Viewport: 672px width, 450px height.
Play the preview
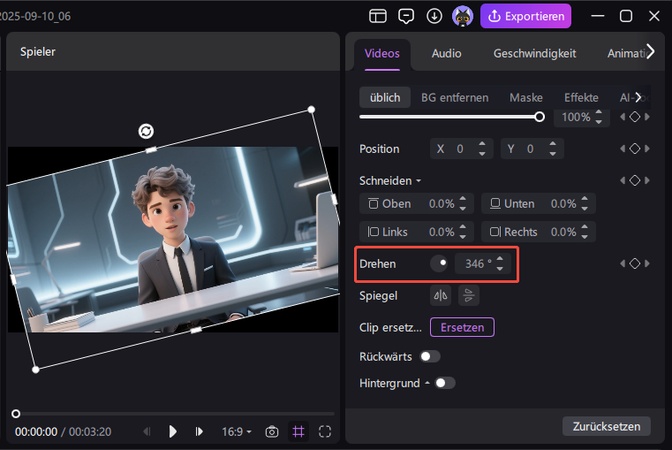[x=173, y=432]
